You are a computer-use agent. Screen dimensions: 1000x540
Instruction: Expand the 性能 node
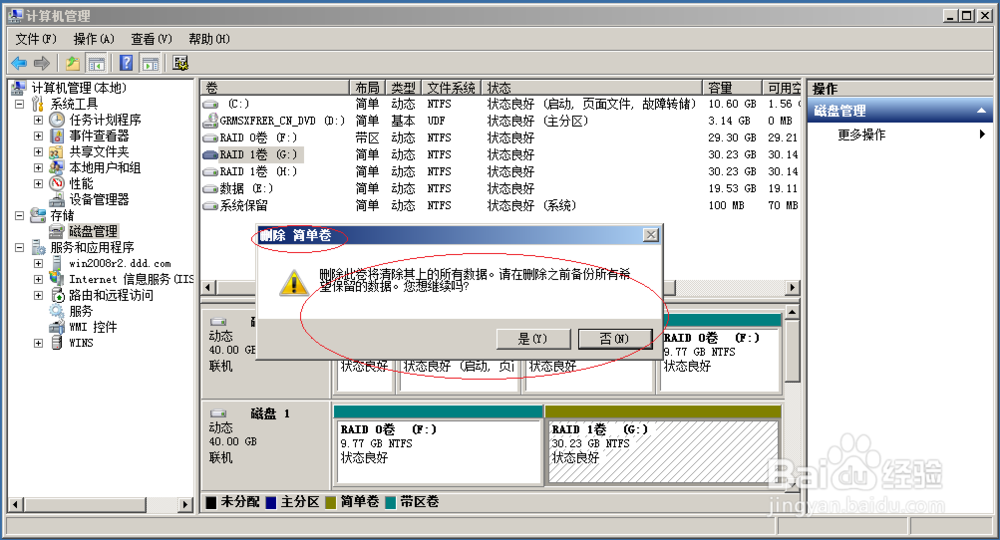point(38,183)
